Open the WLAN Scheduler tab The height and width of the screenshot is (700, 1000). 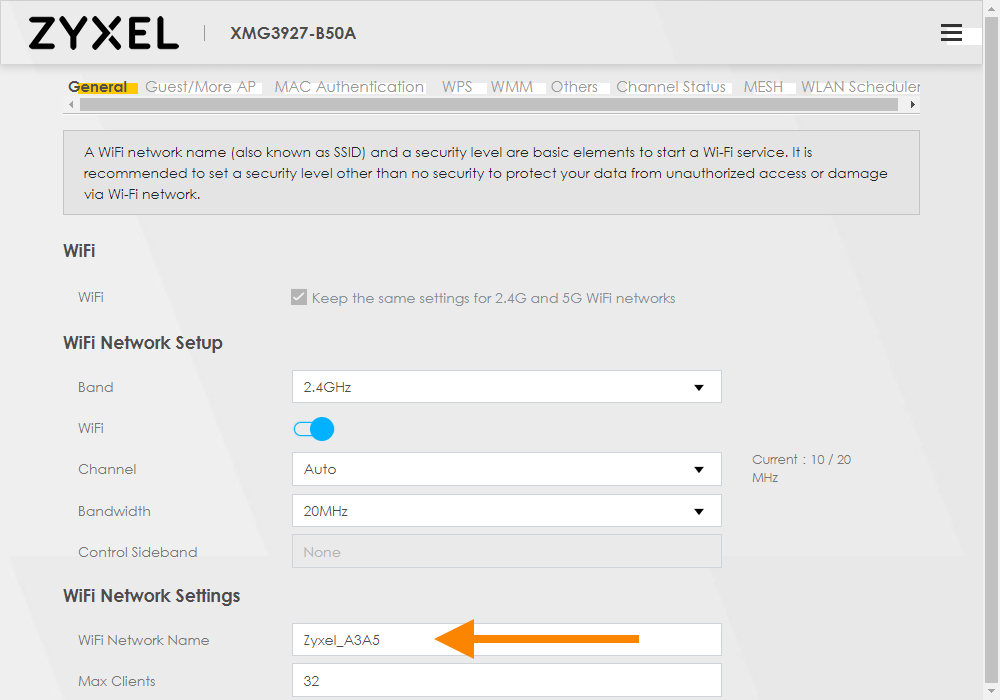[861, 87]
